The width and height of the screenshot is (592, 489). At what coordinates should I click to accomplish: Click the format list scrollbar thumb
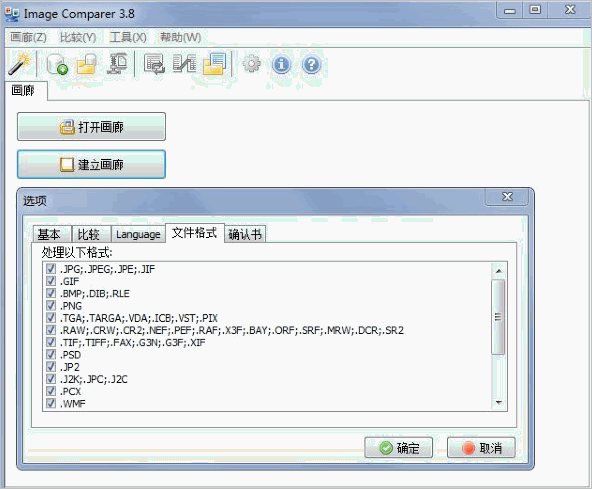pyautogui.click(x=498, y=317)
